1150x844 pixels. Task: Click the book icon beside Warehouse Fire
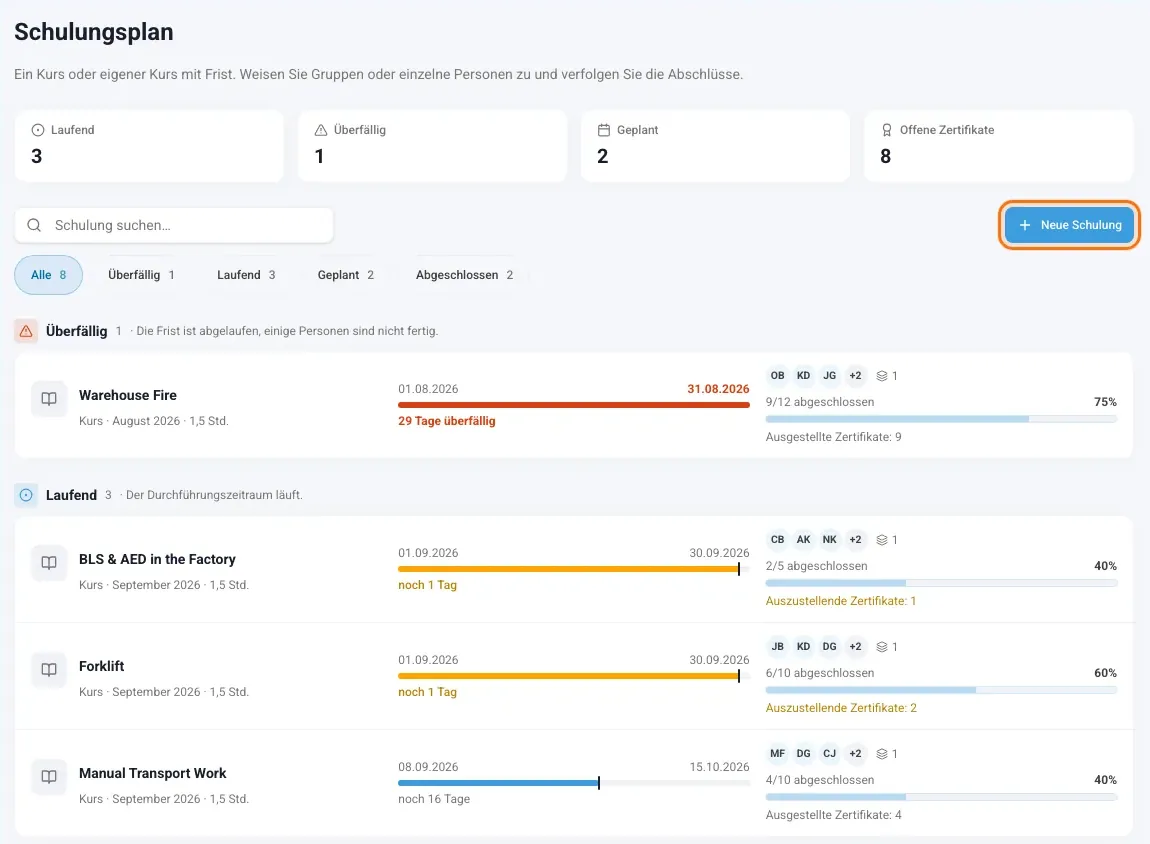49,399
